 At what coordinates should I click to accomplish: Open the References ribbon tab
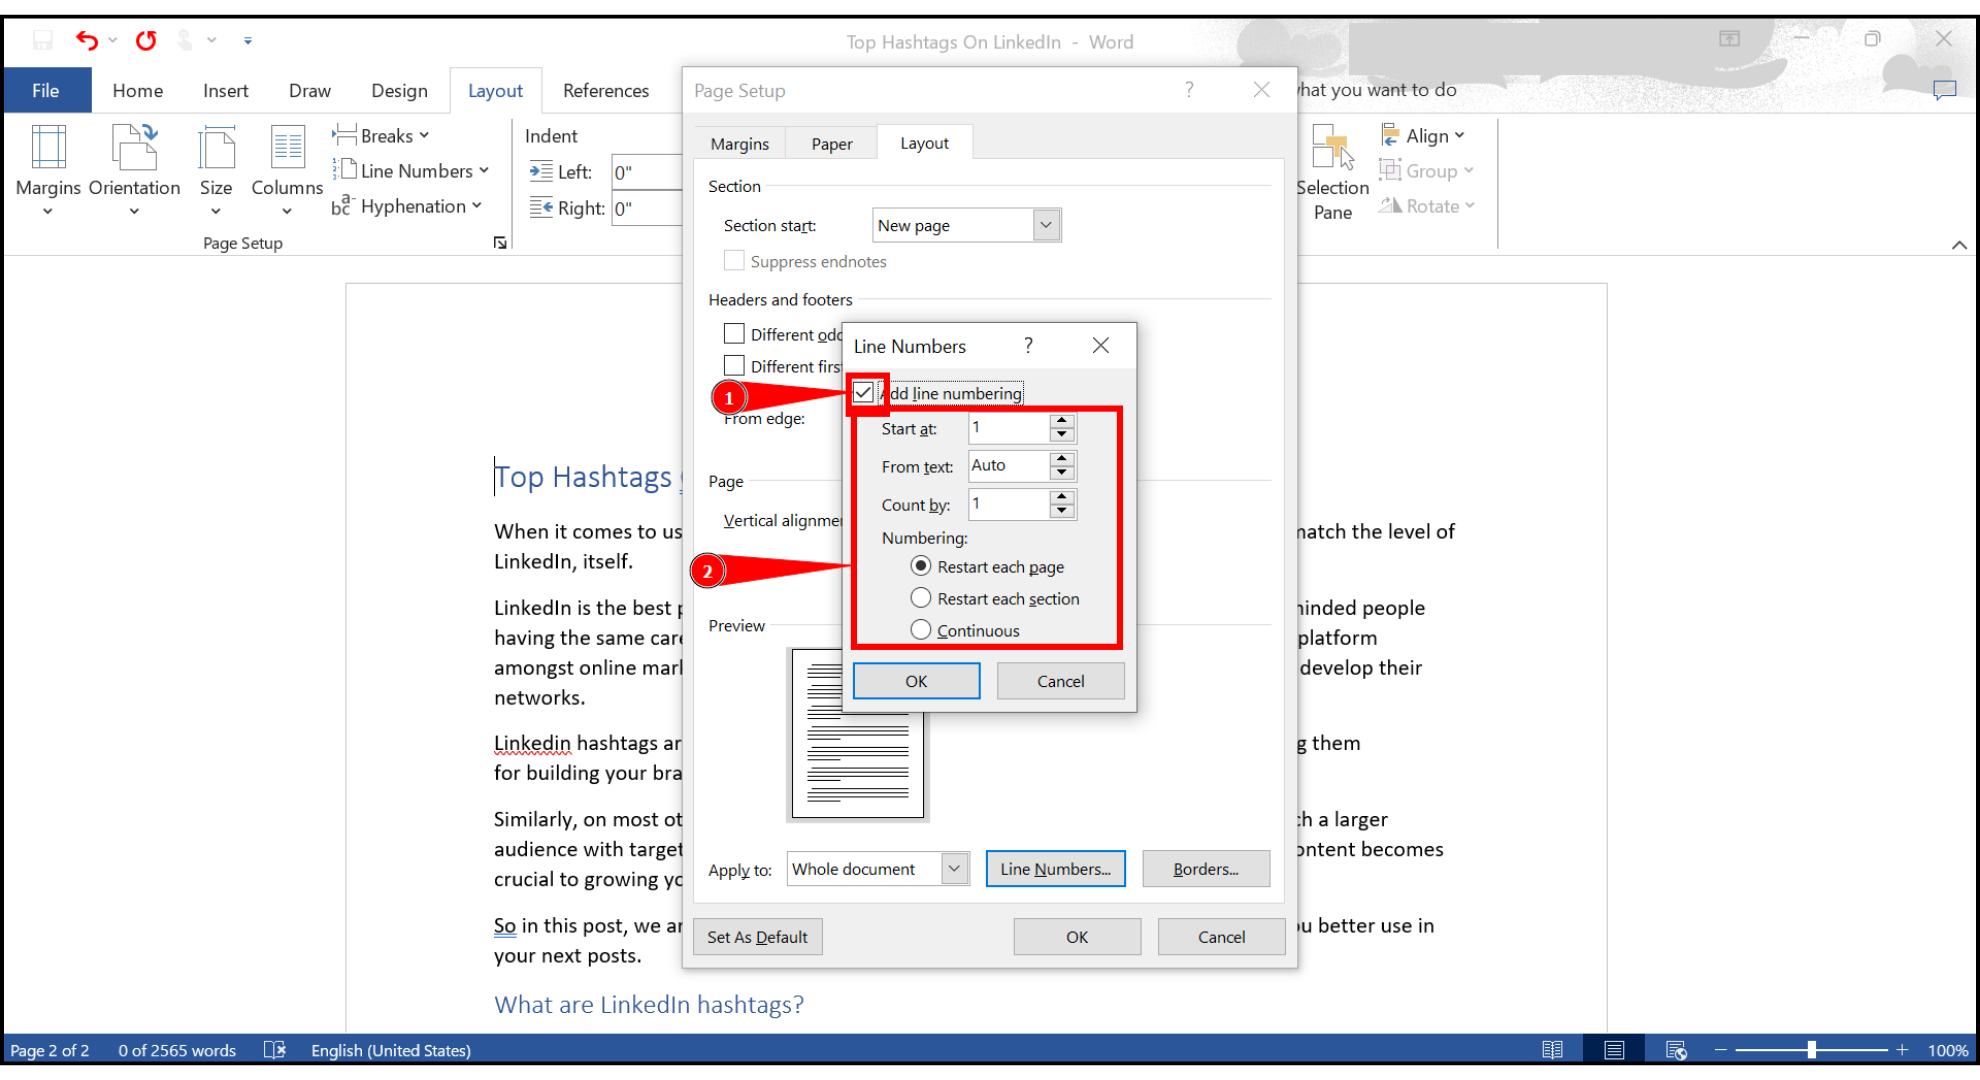tap(605, 90)
